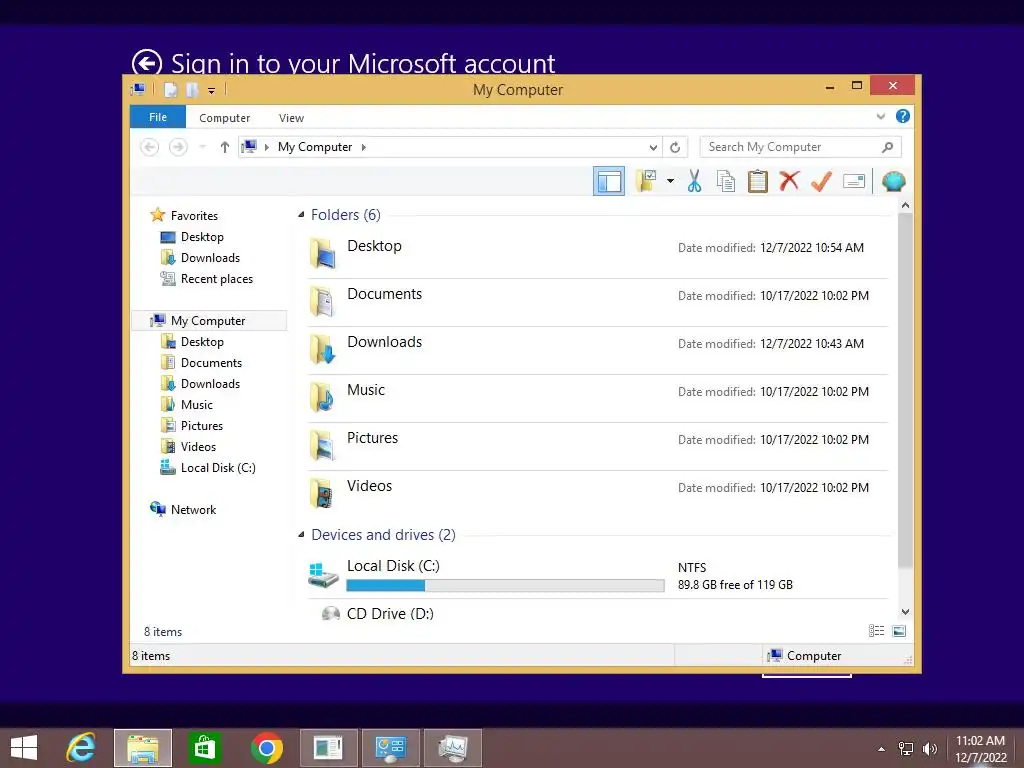Click the blue shell icon in toolbar
This screenshot has width=1024, height=768.
(893, 181)
